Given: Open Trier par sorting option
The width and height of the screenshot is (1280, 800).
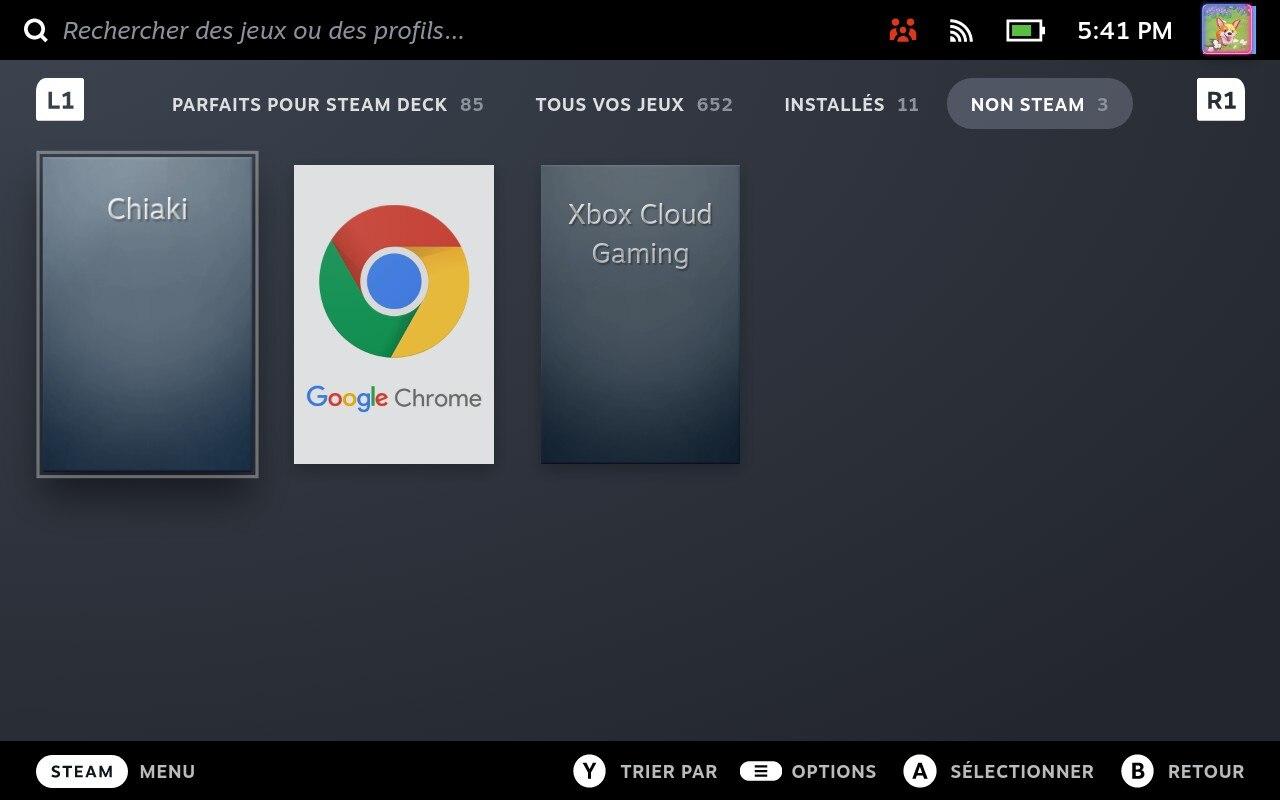Looking at the screenshot, I should (669, 772).
